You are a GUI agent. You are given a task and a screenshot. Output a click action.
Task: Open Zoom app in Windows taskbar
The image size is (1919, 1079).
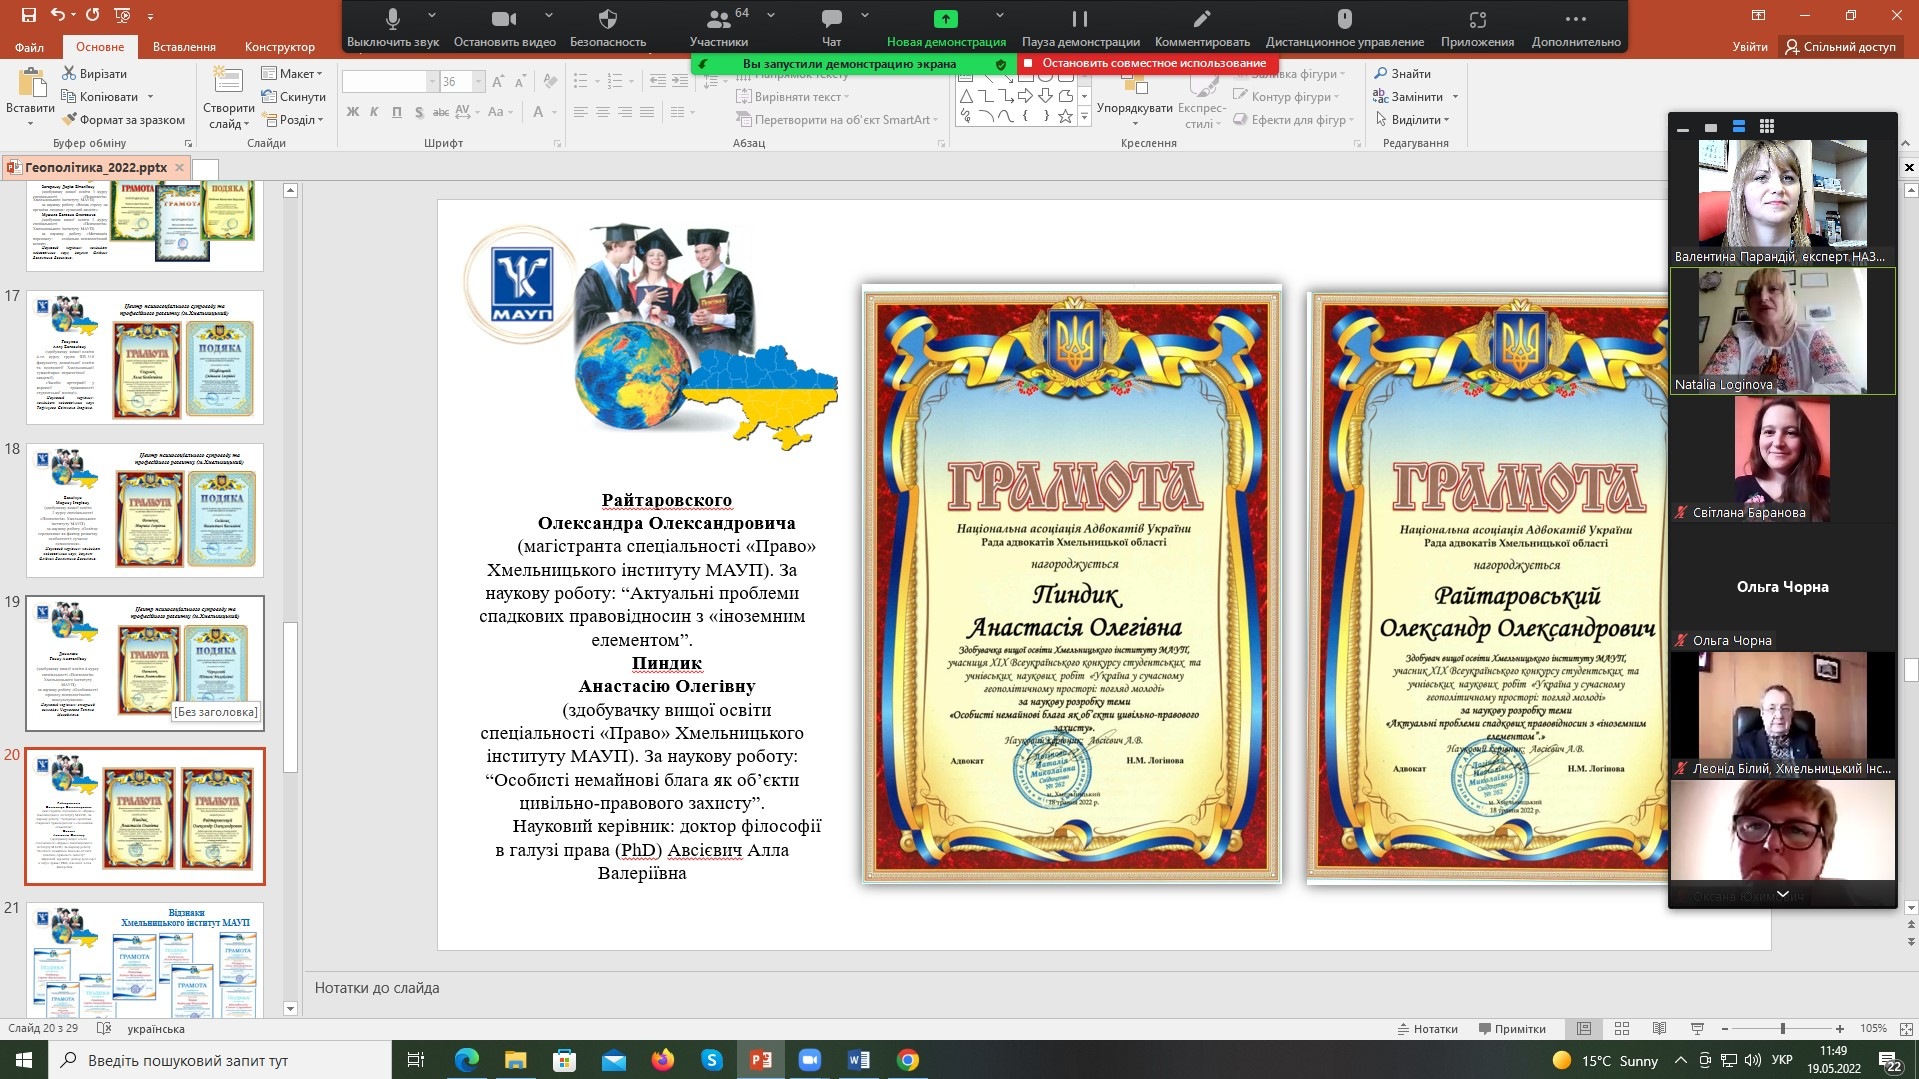(x=809, y=1060)
